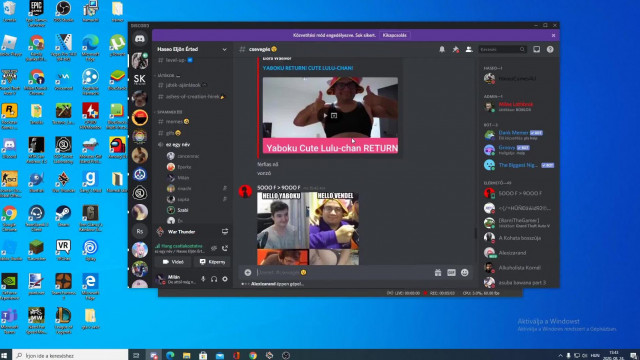Show pinned messages with pin icon
This screenshot has width=640, height=360.
(x=456, y=49)
